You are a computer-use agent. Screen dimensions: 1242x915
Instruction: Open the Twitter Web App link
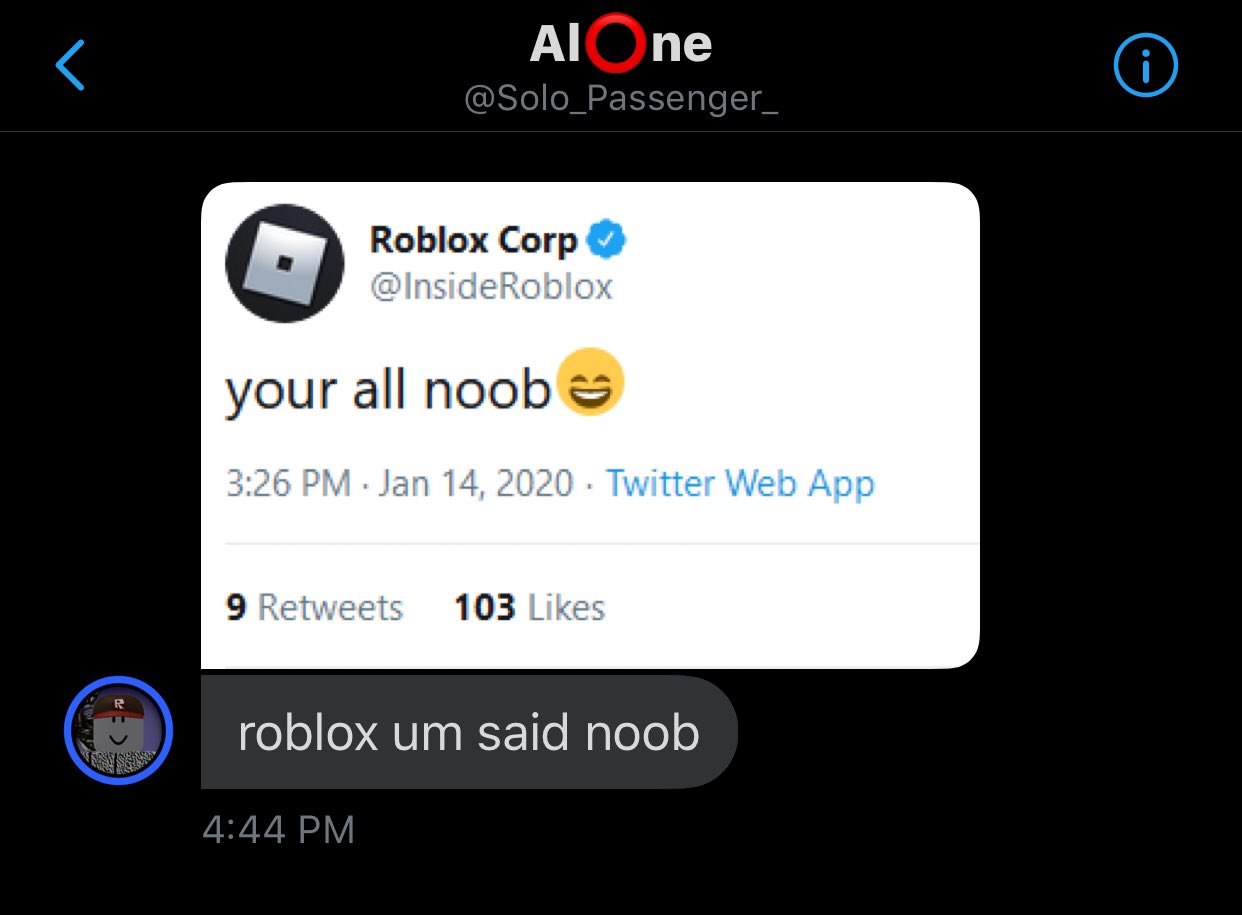coord(740,484)
